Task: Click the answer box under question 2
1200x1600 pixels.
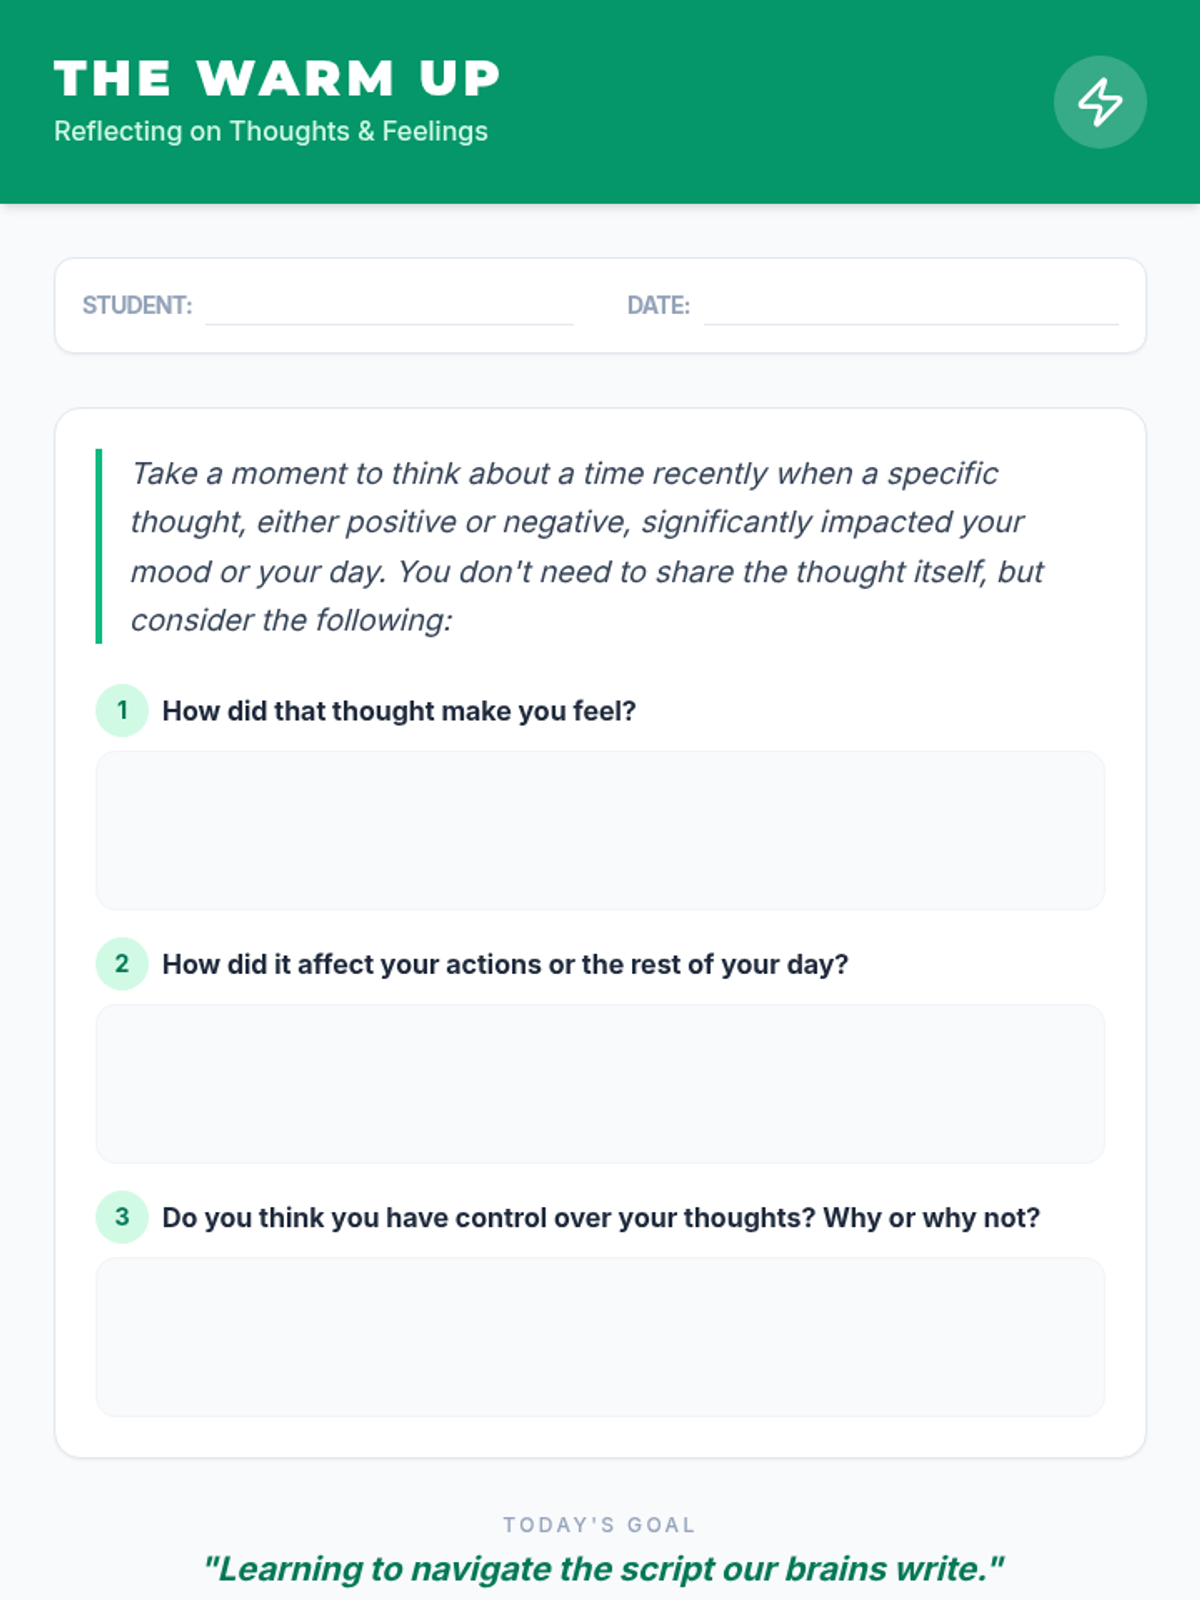Action: pyautogui.click(x=600, y=1083)
